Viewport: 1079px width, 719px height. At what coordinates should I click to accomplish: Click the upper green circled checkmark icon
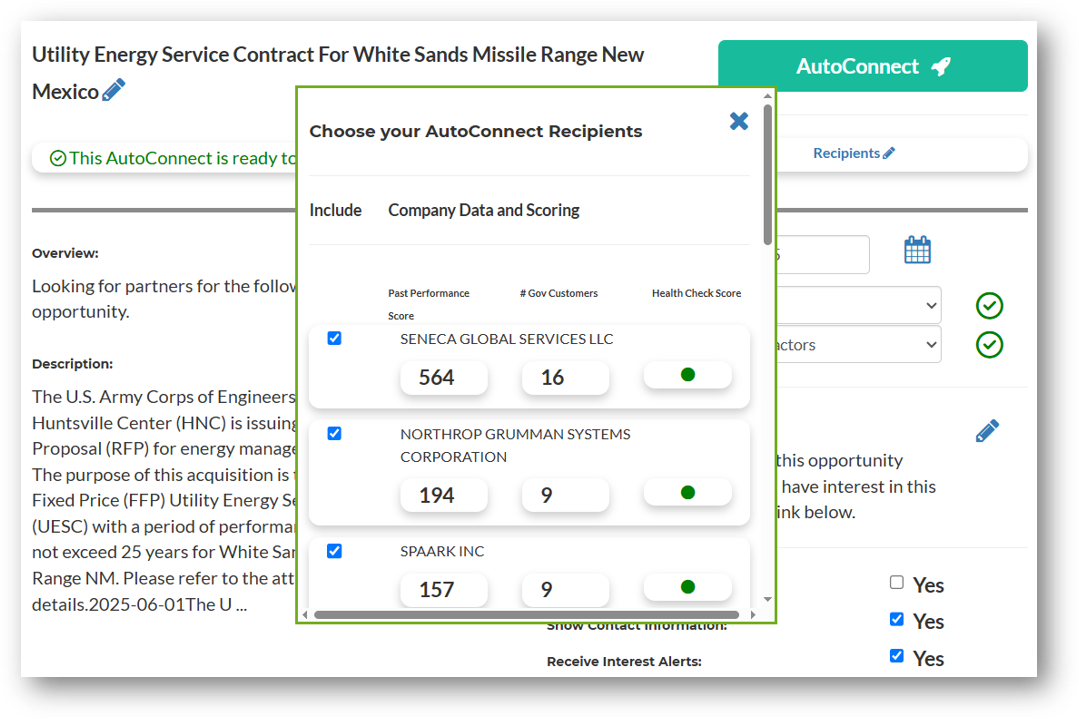pos(990,305)
